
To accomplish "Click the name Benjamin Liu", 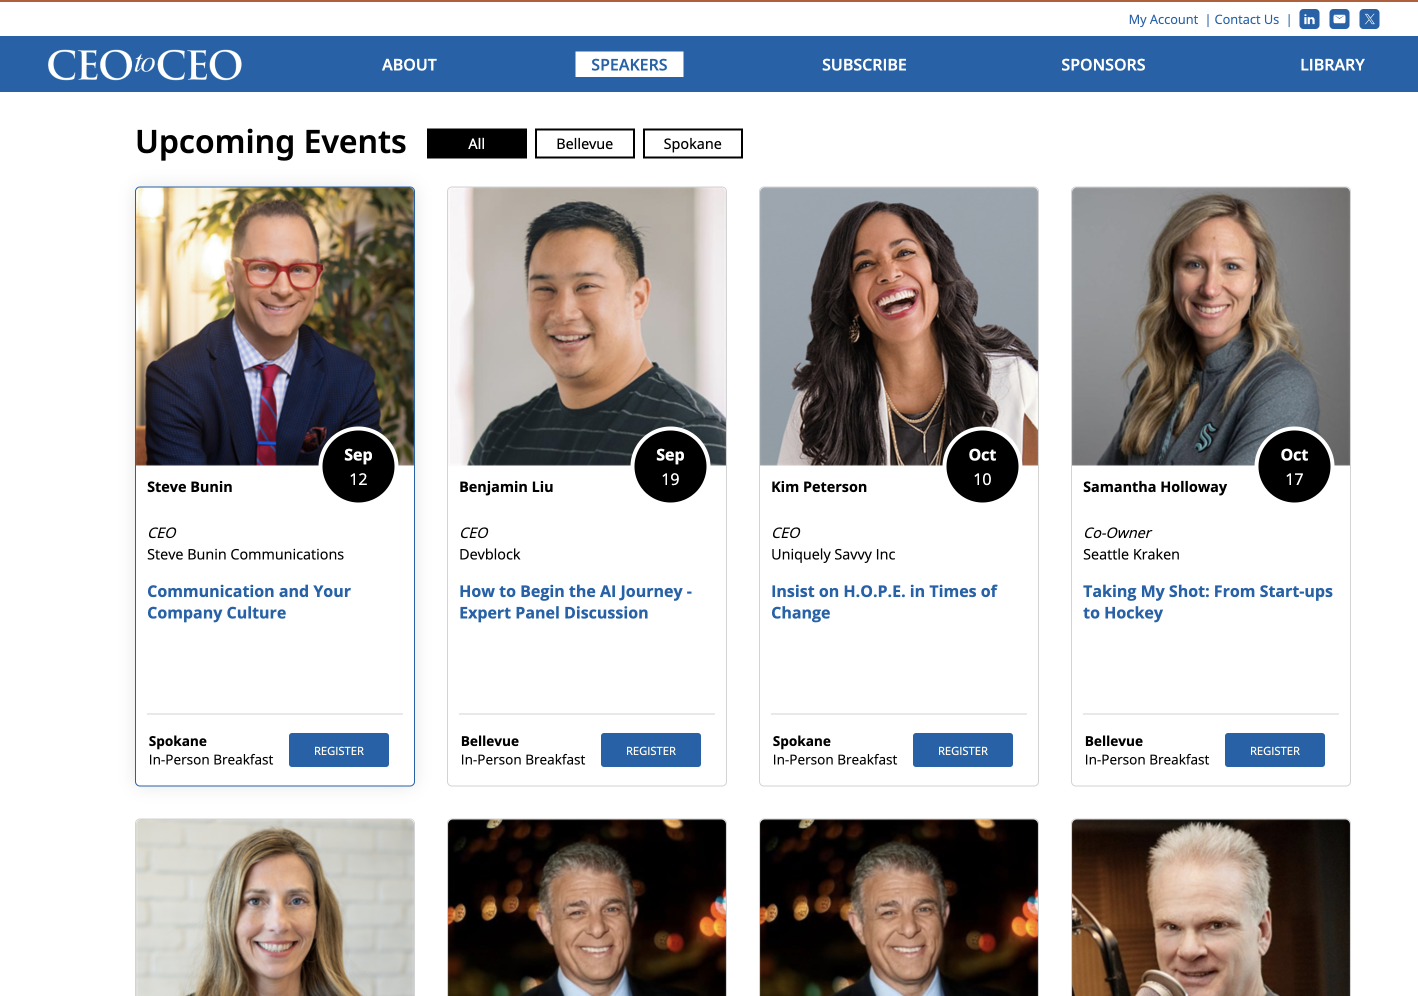I will tap(506, 487).
